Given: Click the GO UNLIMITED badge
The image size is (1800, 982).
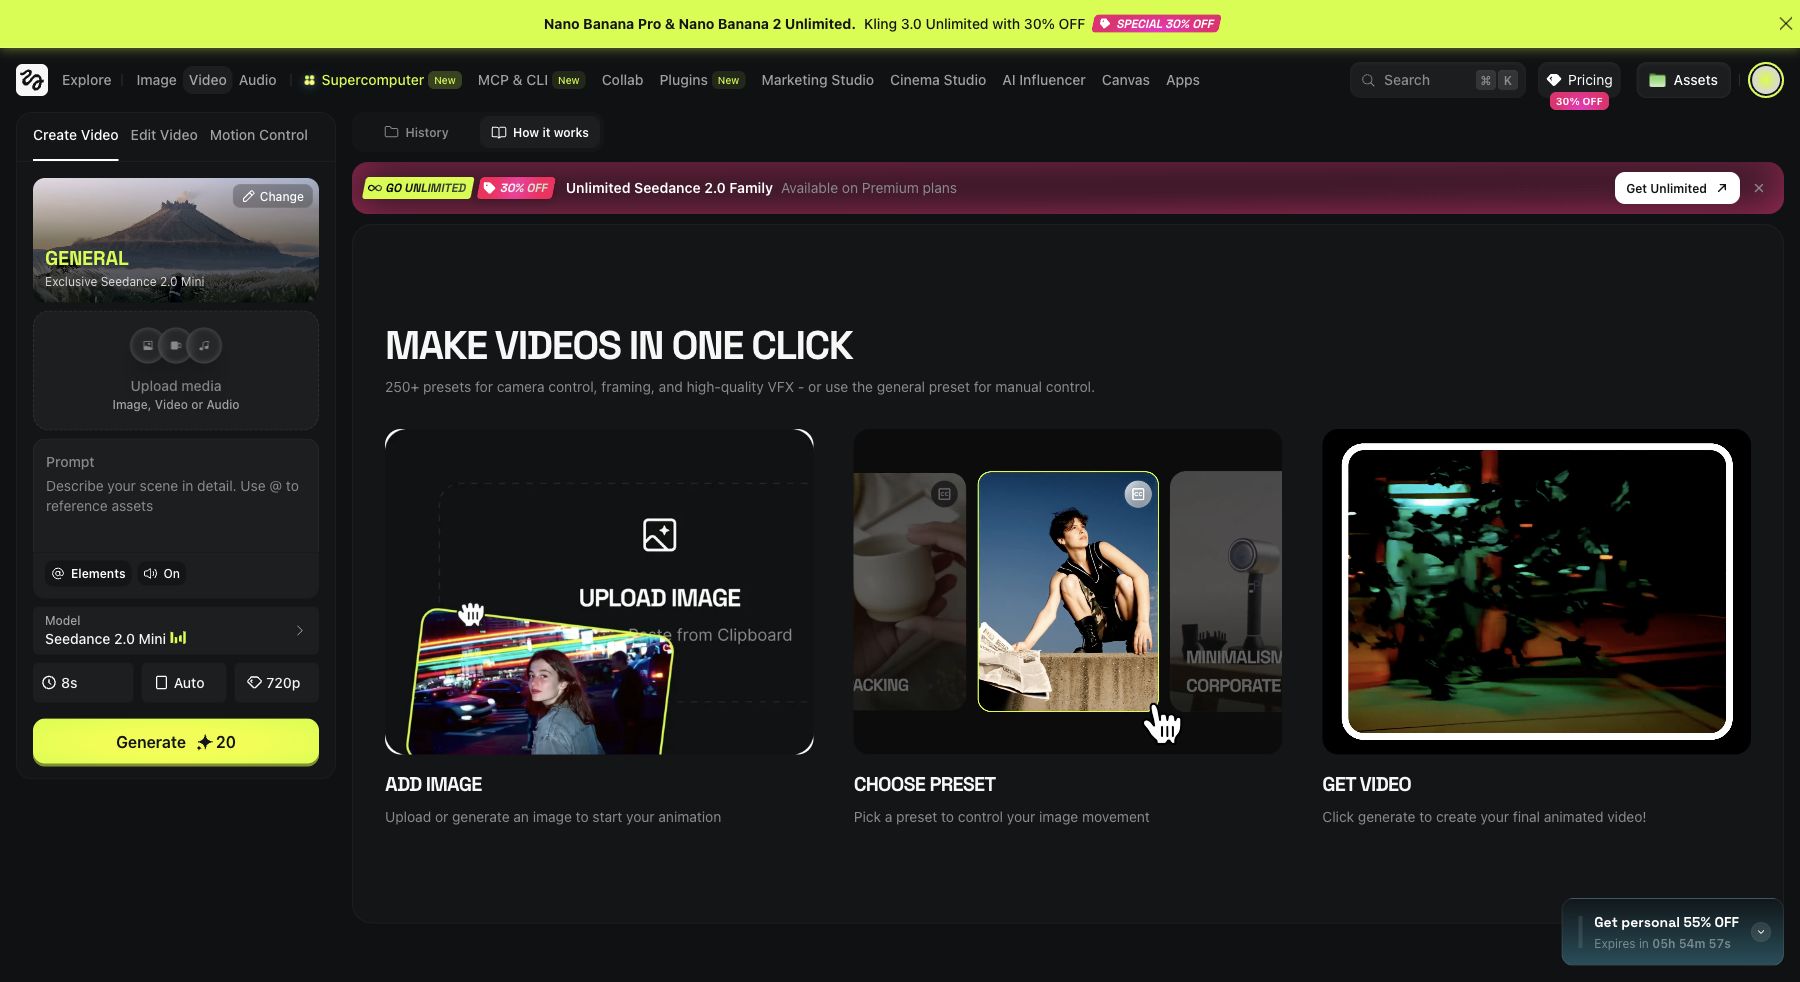Looking at the screenshot, I should (417, 188).
